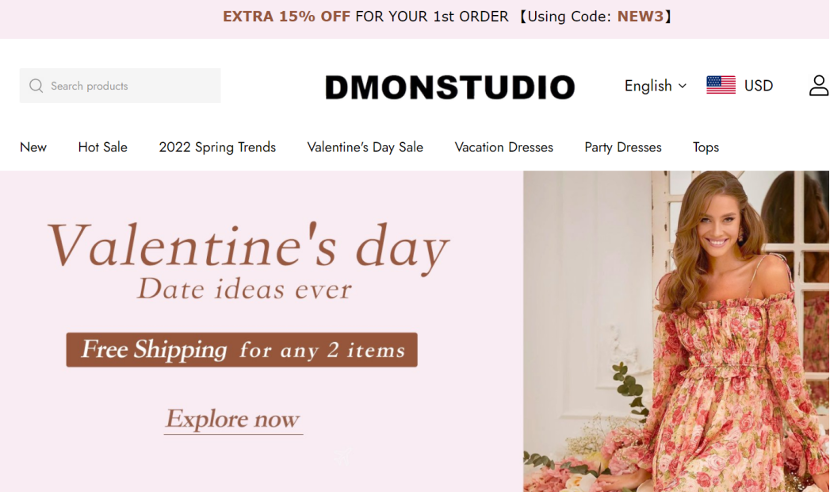
Task: Open the Hot Sale category
Action: [x=103, y=147]
